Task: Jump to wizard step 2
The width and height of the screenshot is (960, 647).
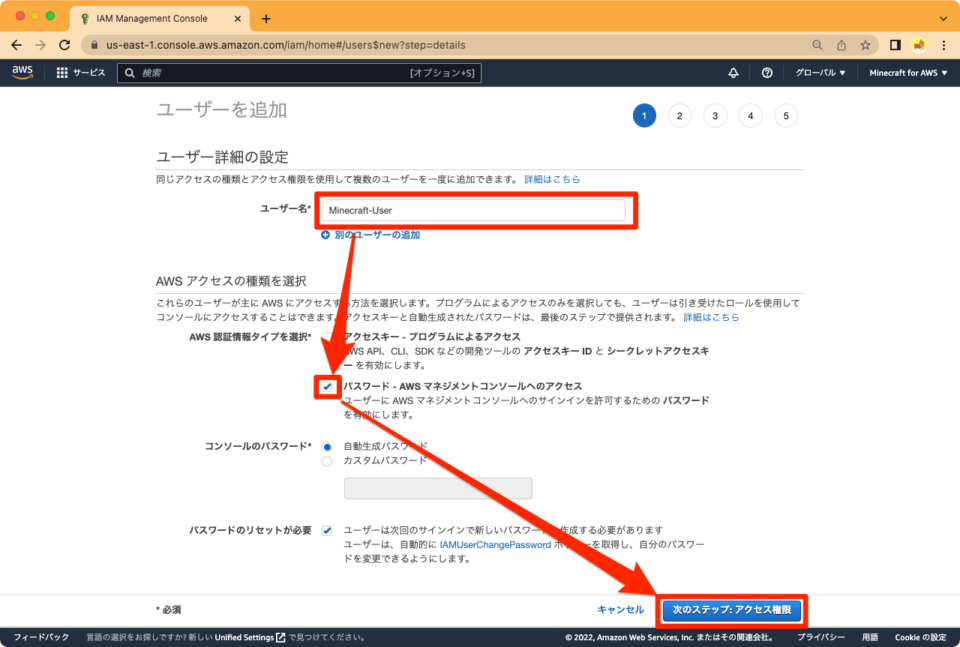Action: click(x=679, y=115)
